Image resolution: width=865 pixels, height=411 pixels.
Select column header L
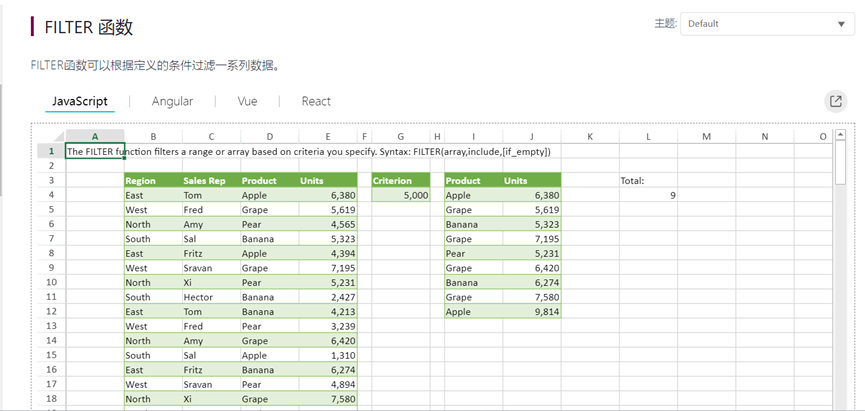649,137
